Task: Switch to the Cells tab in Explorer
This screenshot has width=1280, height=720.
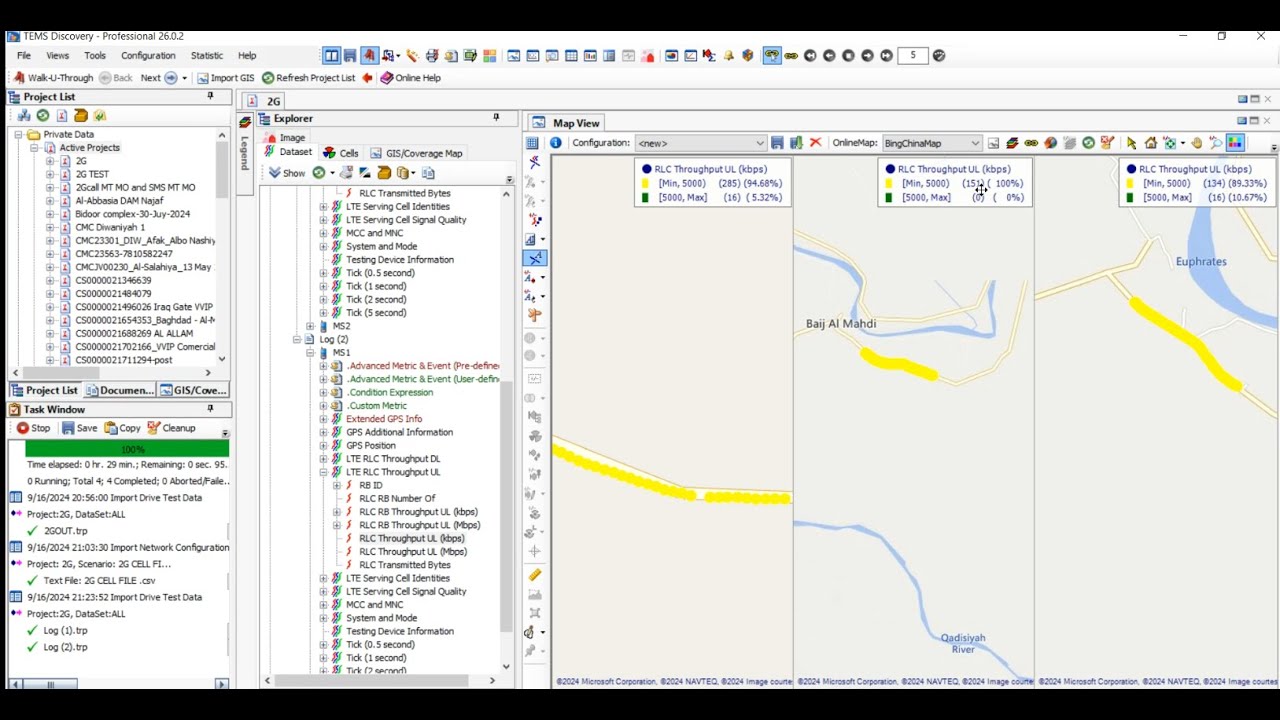Action: pos(340,153)
